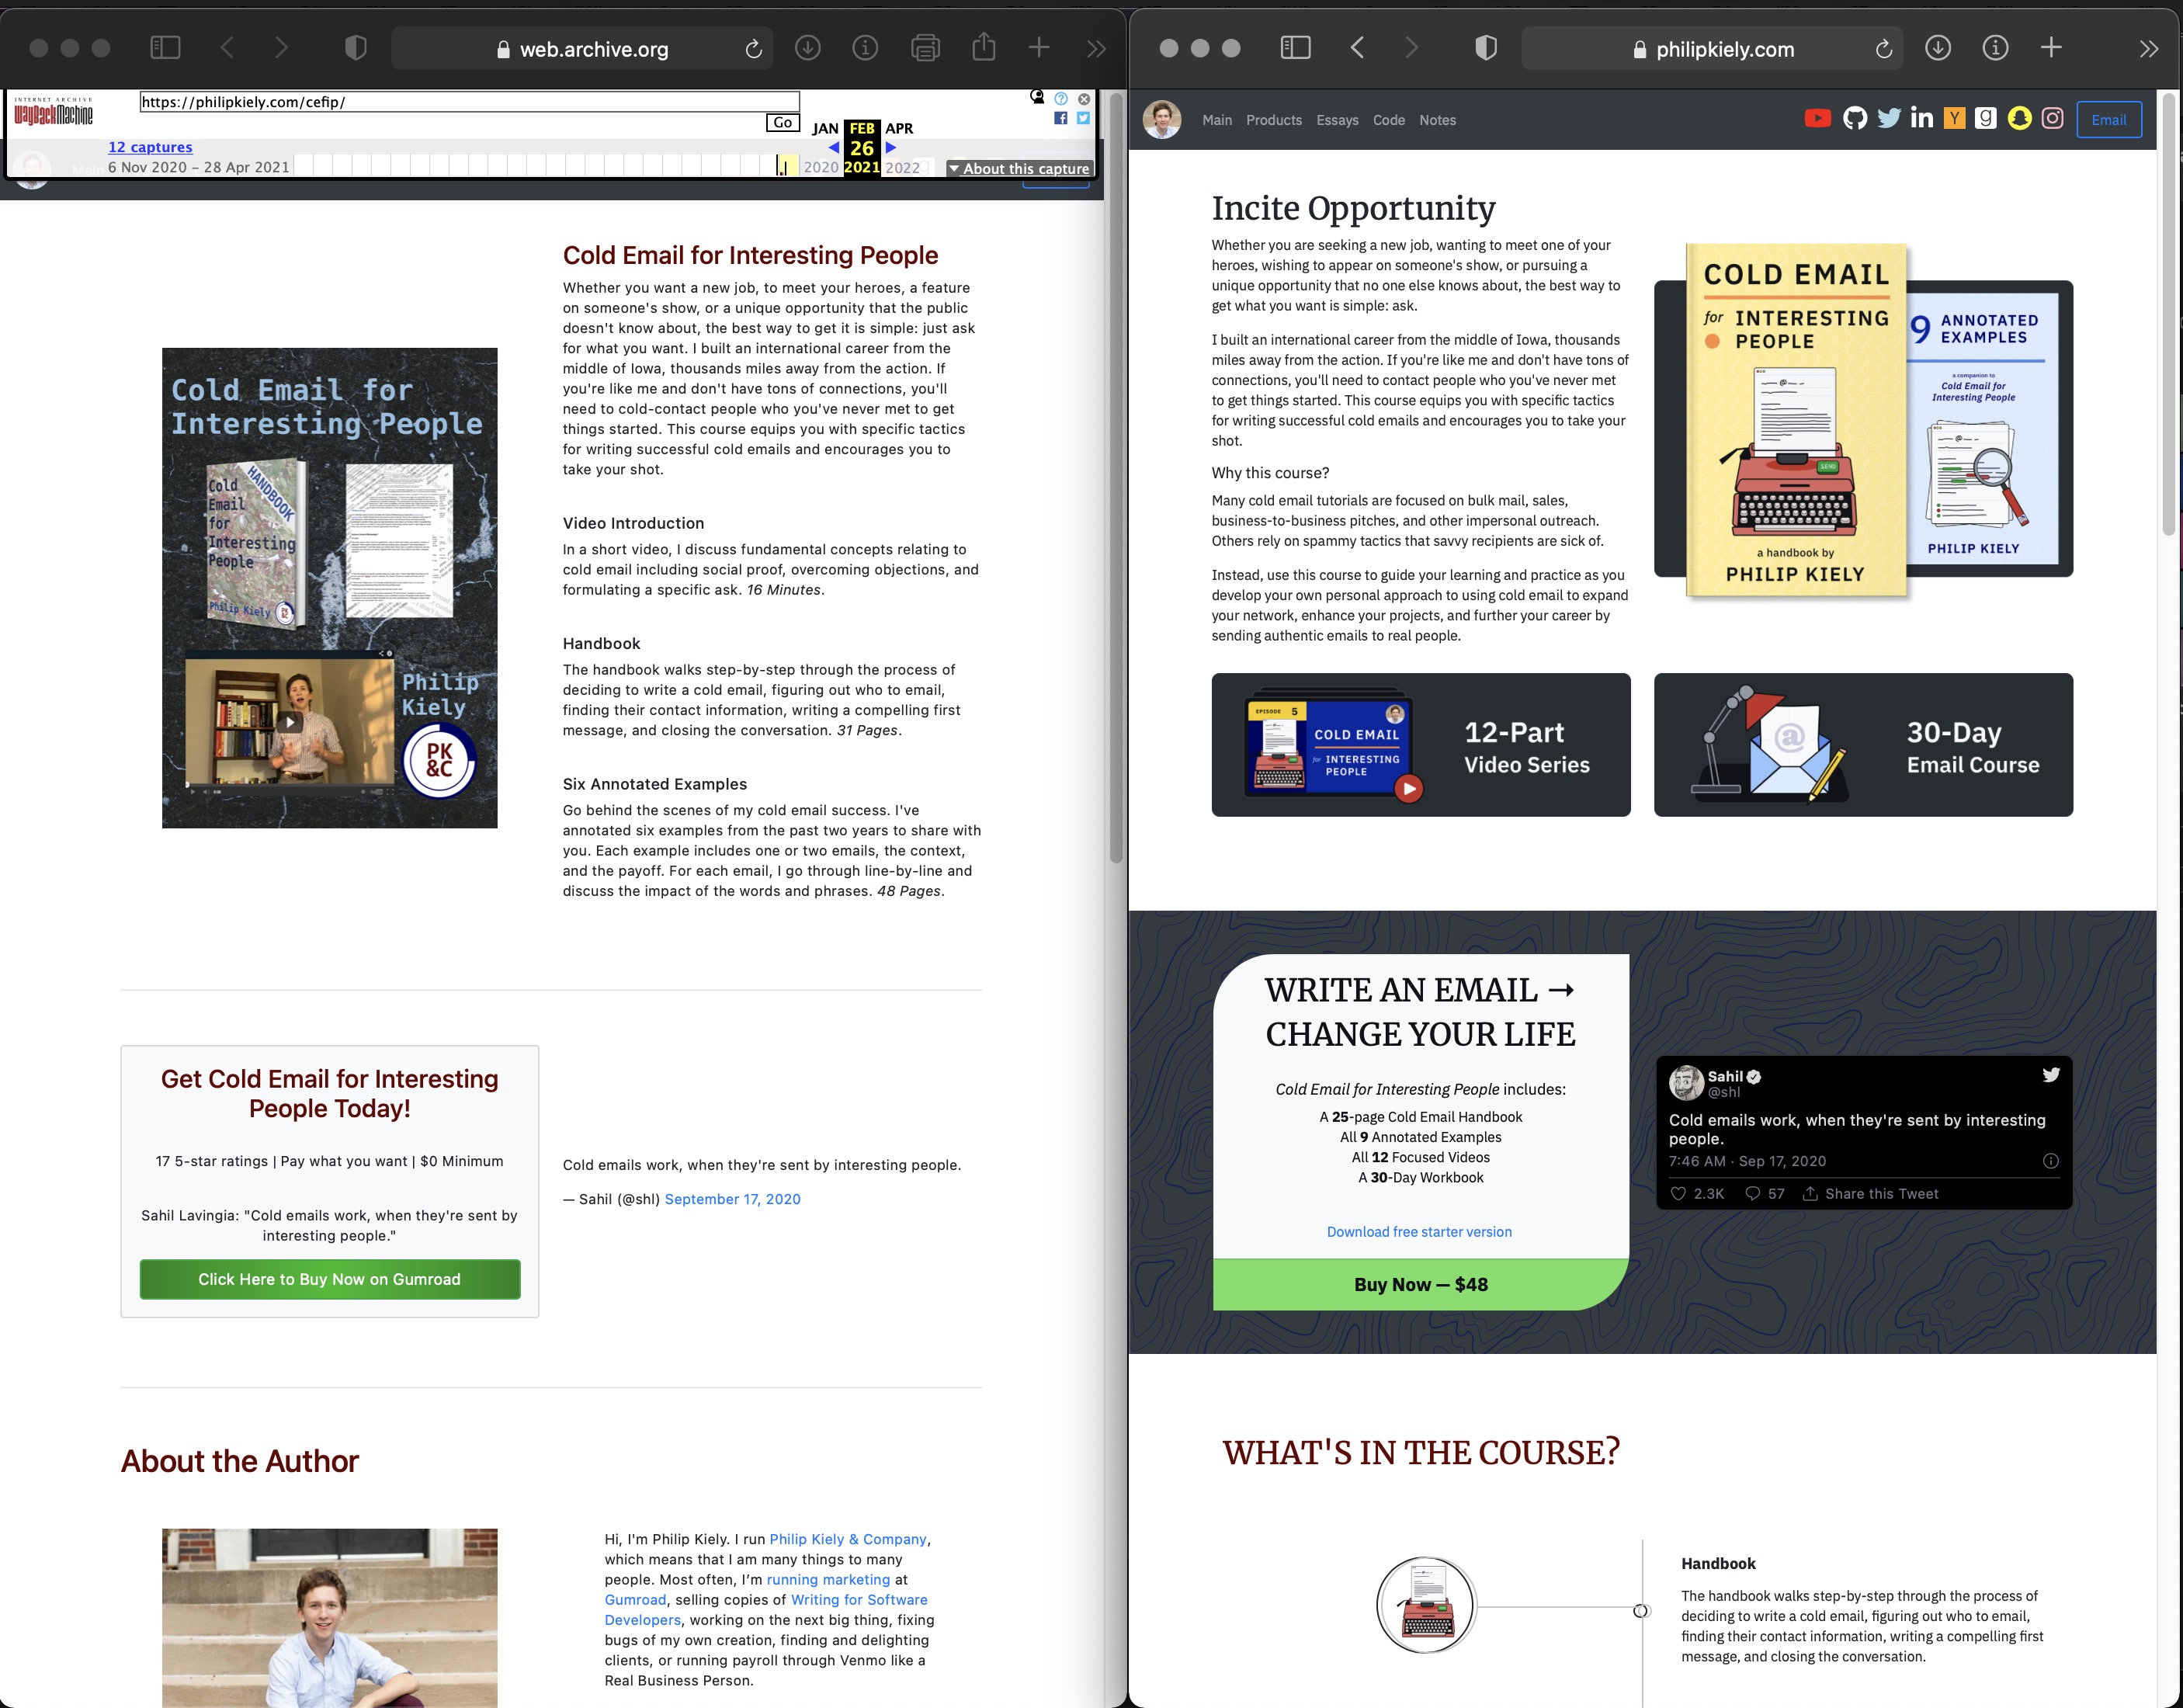Toggle the sidebar in the philipkiely.com window

click(x=1295, y=48)
